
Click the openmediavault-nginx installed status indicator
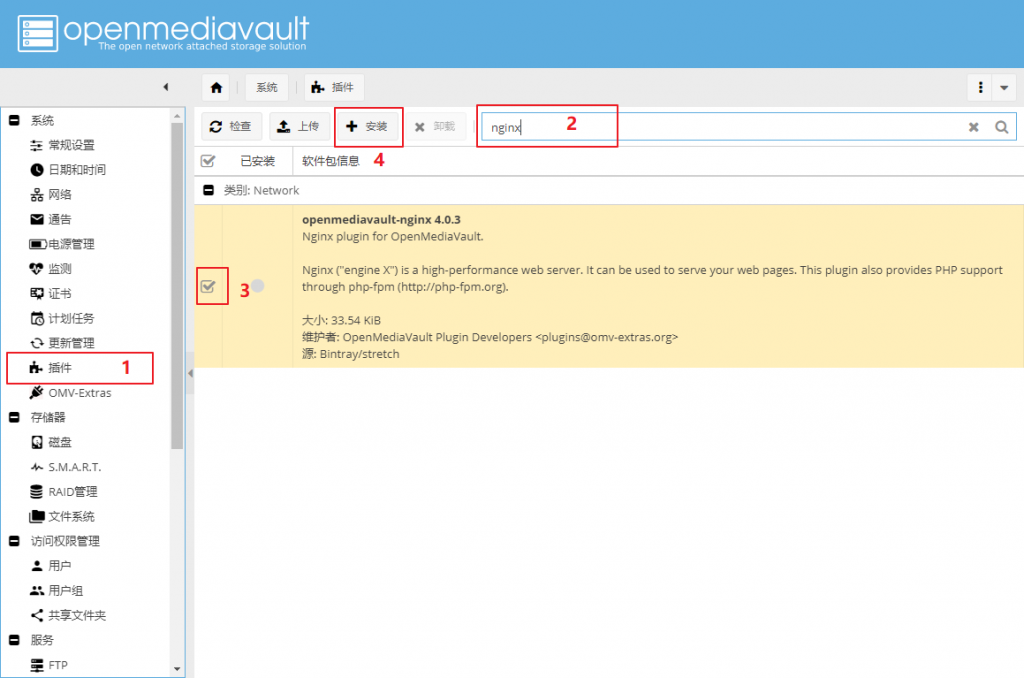pyautogui.click(x=258, y=285)
